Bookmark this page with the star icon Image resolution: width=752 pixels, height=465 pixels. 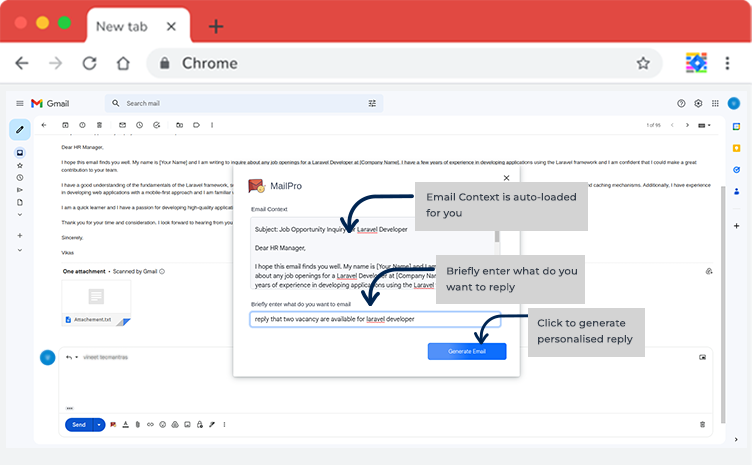643,63
